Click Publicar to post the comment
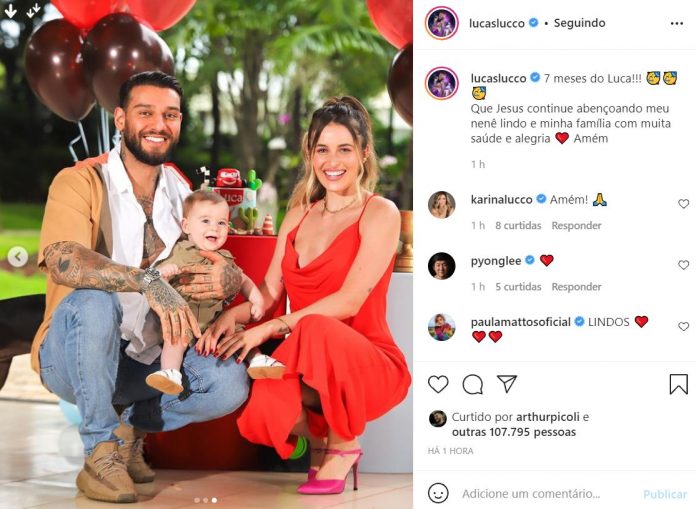696x509 pixels. [664, 494]
